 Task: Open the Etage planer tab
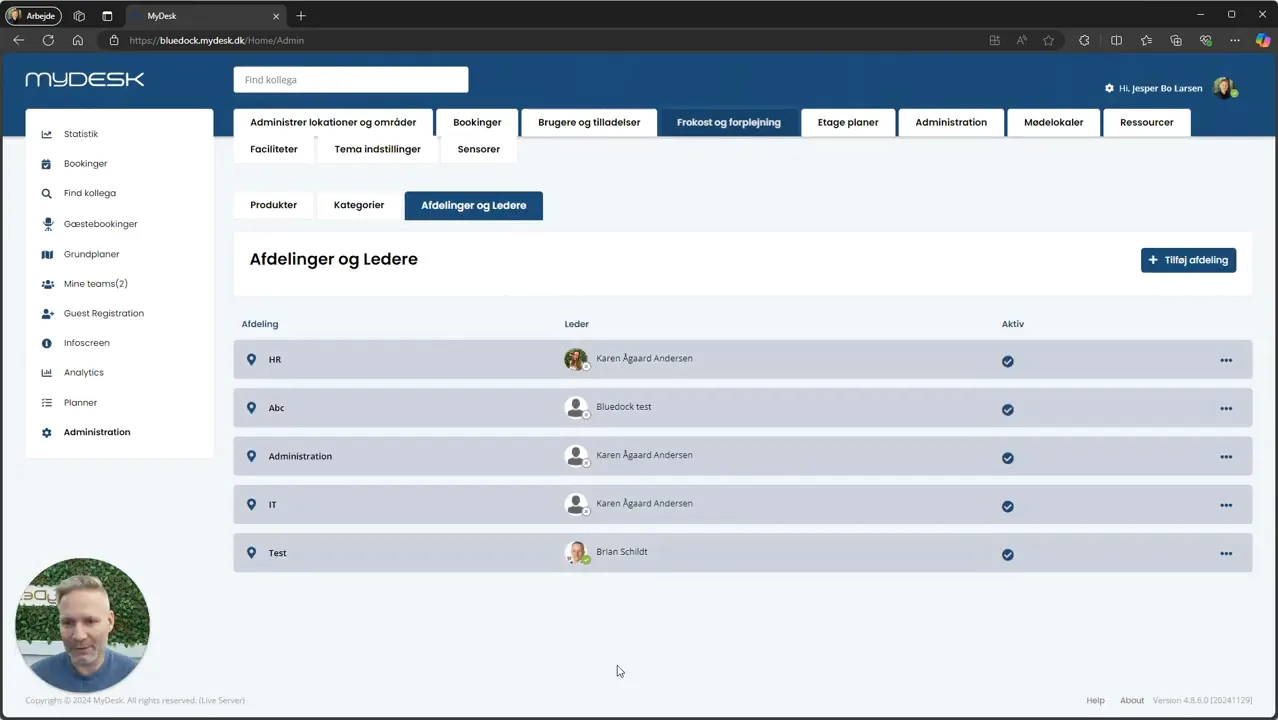click(x=848, y=122)
